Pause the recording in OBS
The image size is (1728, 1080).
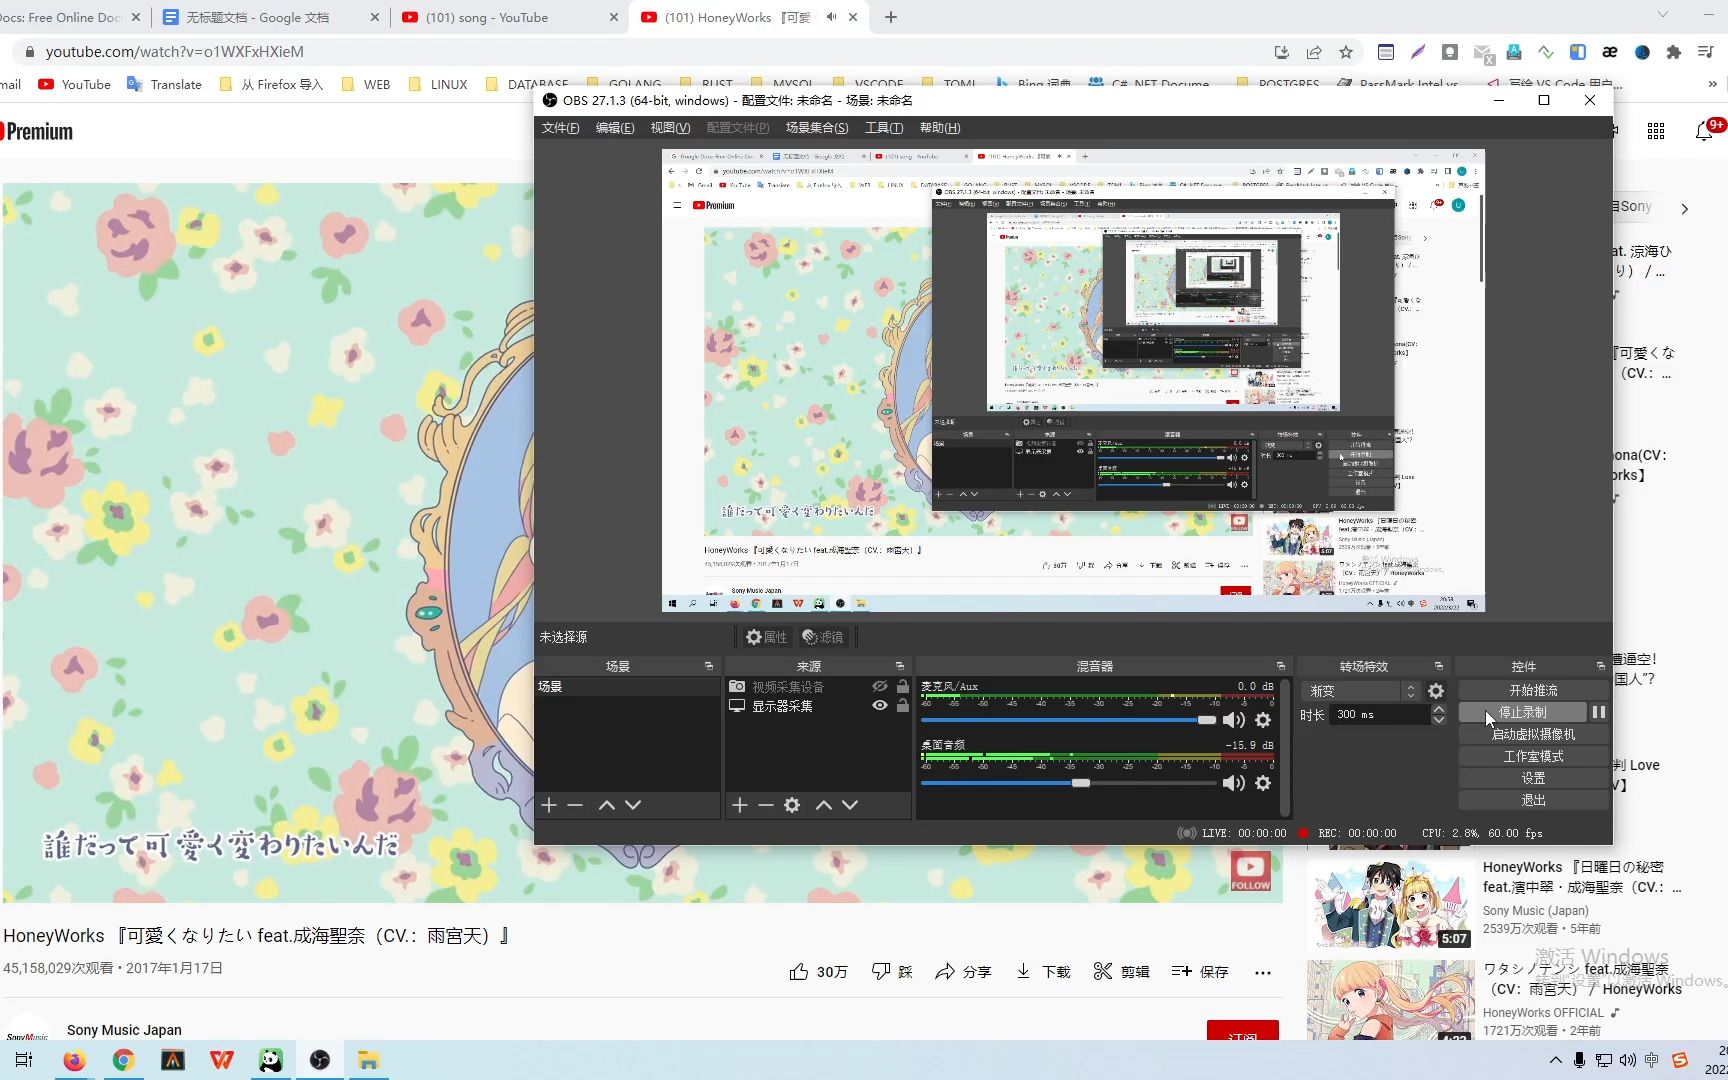pyautogui.click(x=1599, y=712)
